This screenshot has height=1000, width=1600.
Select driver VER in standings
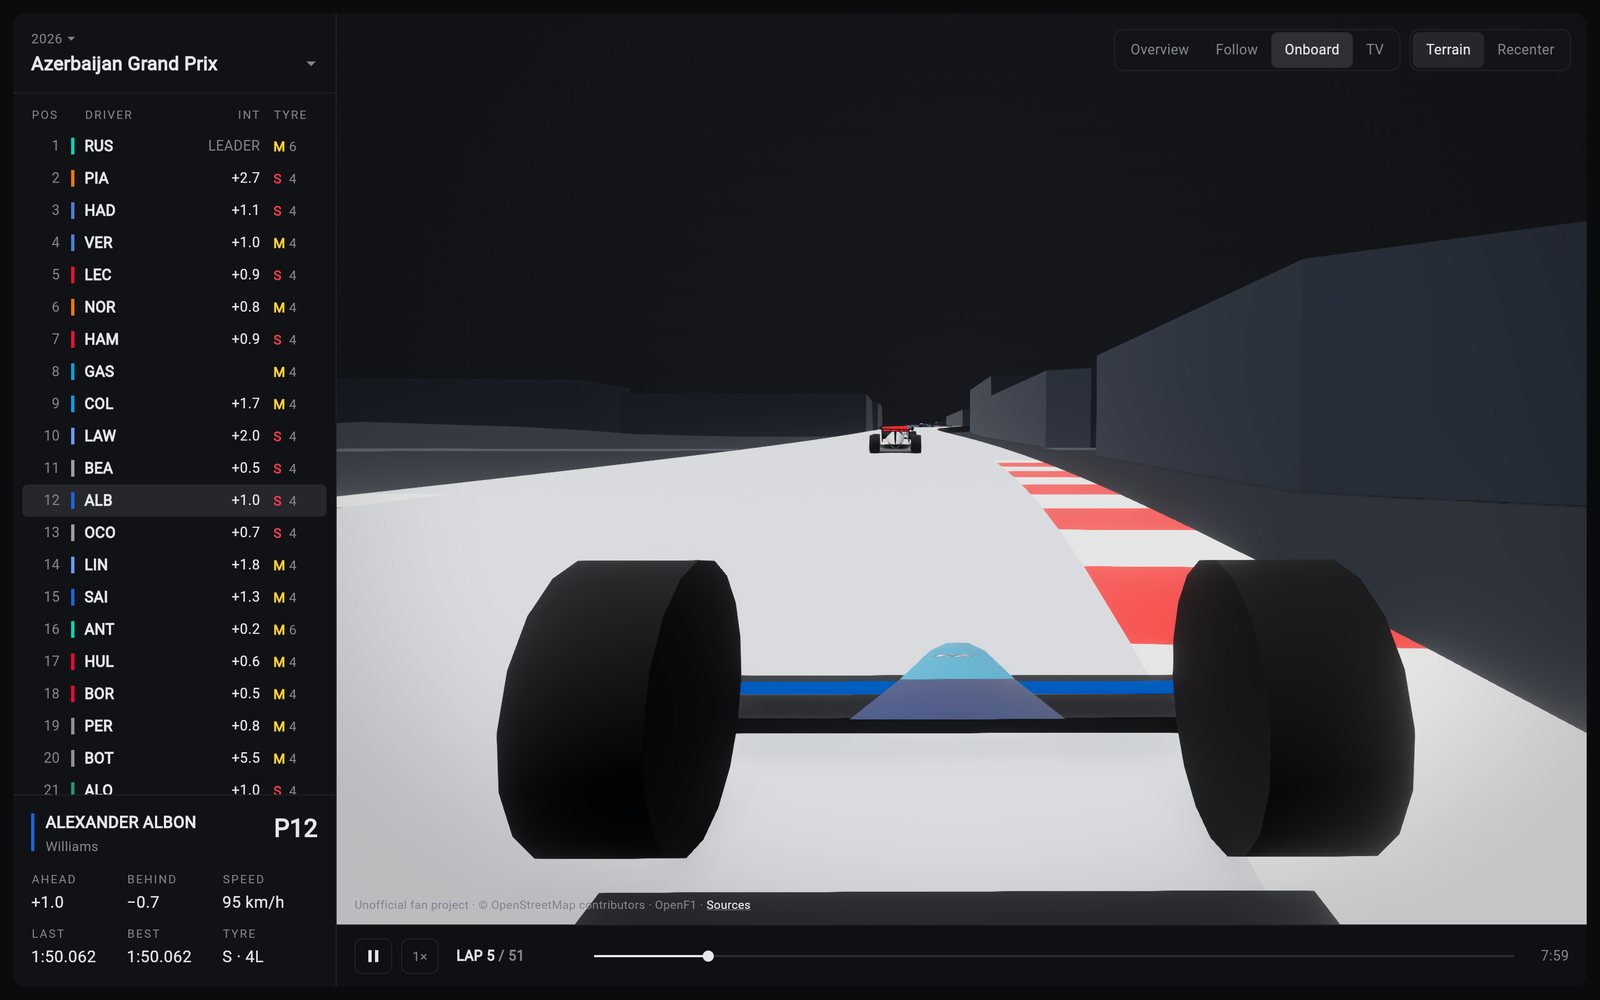pyautogui.click(x=174, y=243)
